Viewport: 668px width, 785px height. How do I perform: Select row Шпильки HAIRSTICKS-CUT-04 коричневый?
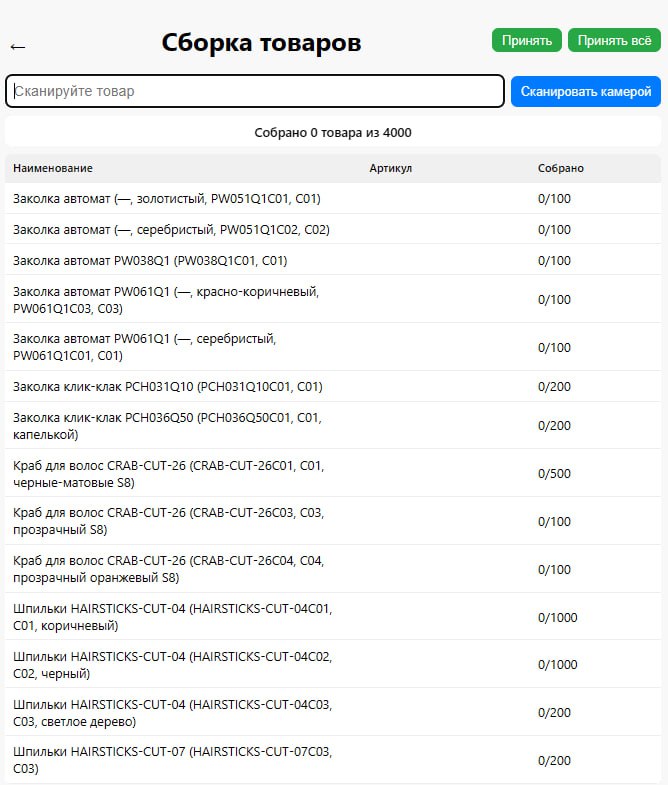click(x=333, y=617)
